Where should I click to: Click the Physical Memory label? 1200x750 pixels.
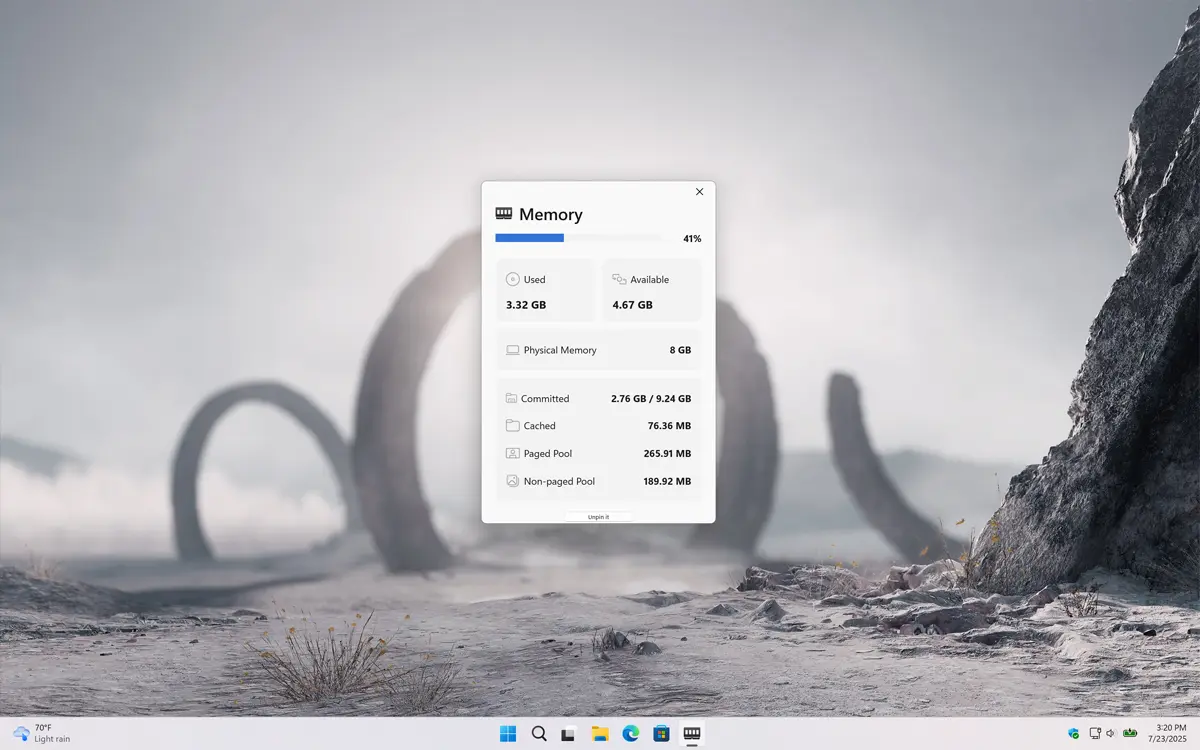(x=560, y=350)
